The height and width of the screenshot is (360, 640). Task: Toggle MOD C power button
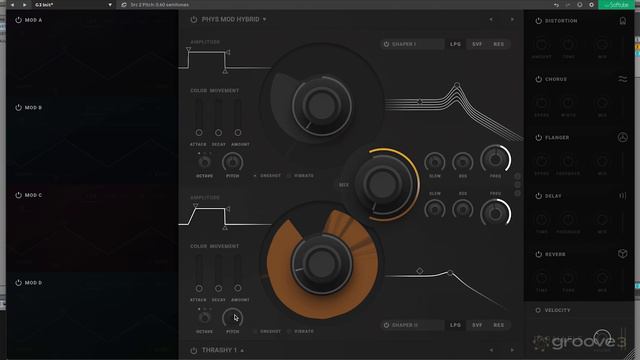[x=18, y=195]
